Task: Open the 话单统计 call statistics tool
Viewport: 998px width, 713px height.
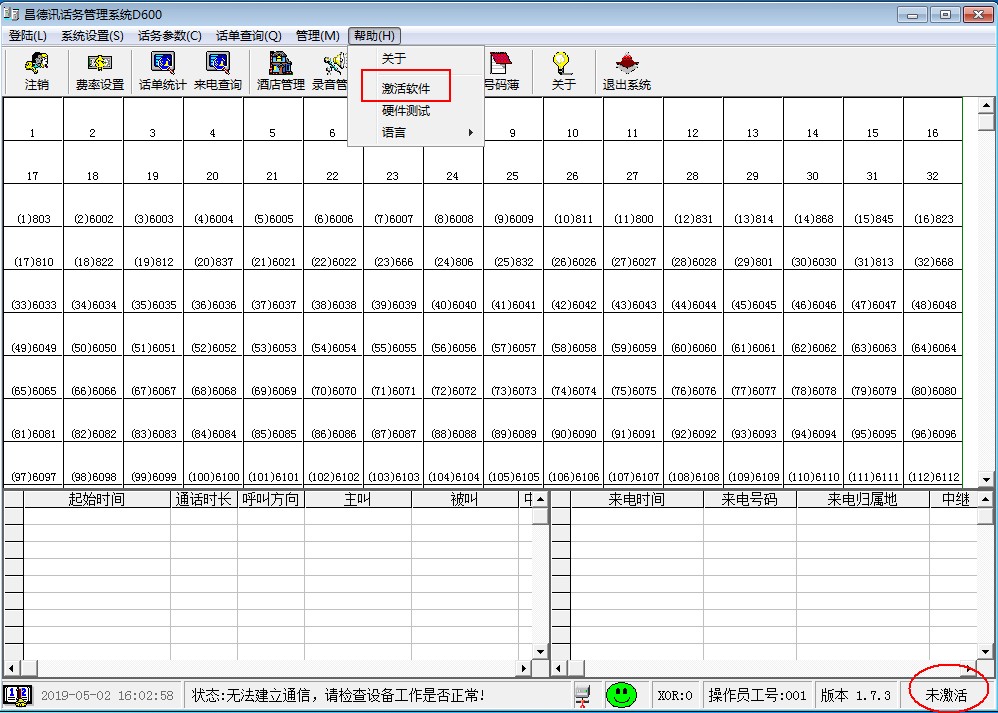Action: [162, 71]
